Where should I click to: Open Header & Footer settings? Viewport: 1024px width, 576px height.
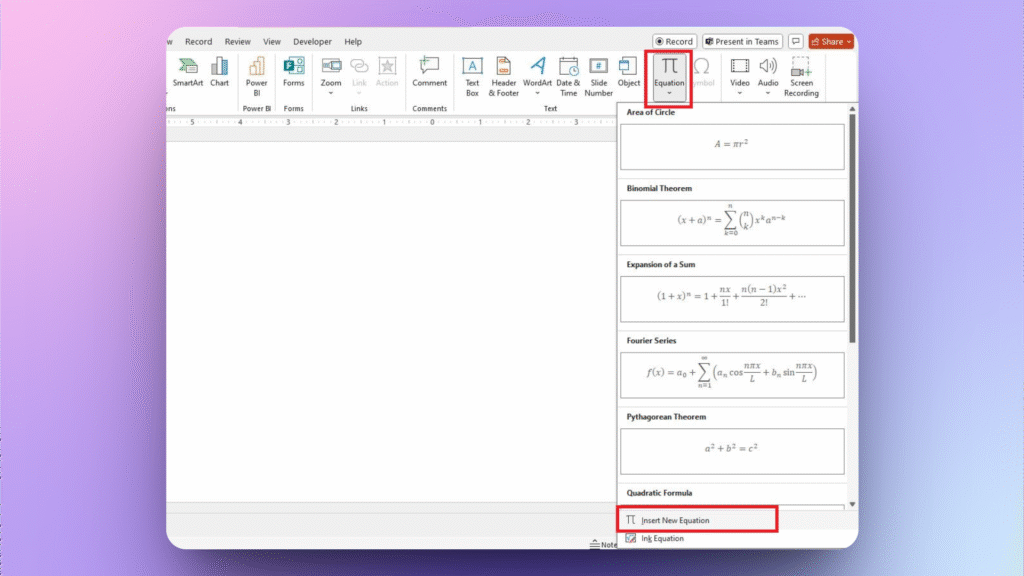coord(504,75)
